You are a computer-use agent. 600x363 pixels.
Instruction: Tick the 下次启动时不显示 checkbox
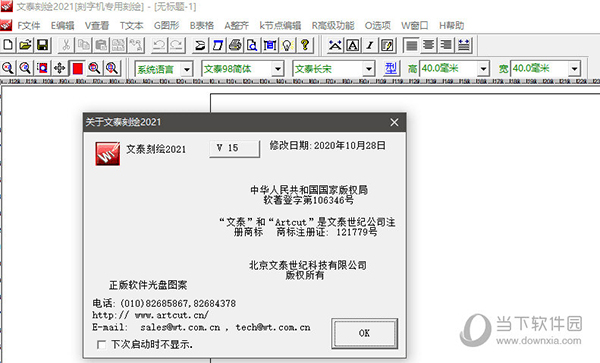coord(101,345)
